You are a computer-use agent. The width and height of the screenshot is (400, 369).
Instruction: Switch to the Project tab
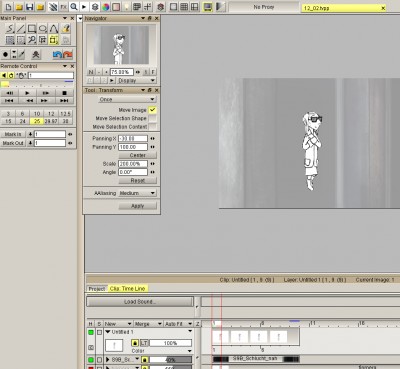[97, 289]
